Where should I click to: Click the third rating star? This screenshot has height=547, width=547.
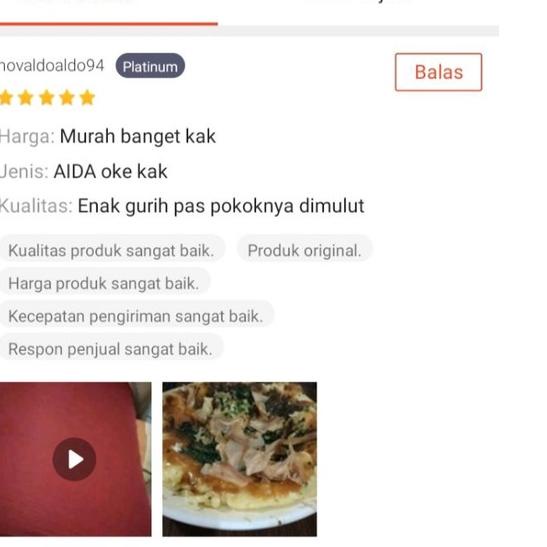tap(47, 98)
